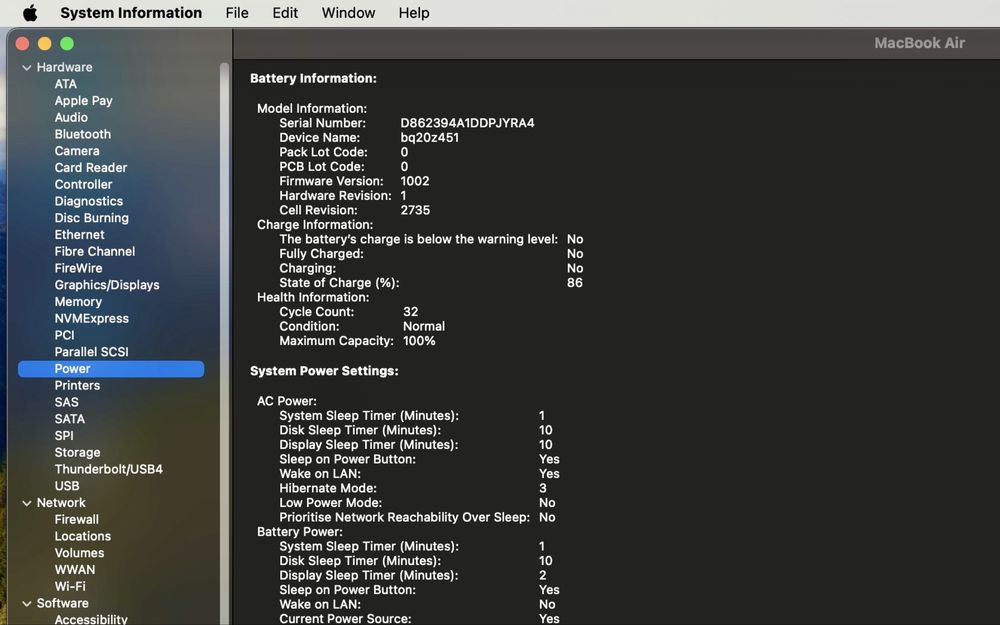Select Card Reader in the sidebar
Image resolution: width=1000 pixels, height=625 pixels.
tap(91, 168)
